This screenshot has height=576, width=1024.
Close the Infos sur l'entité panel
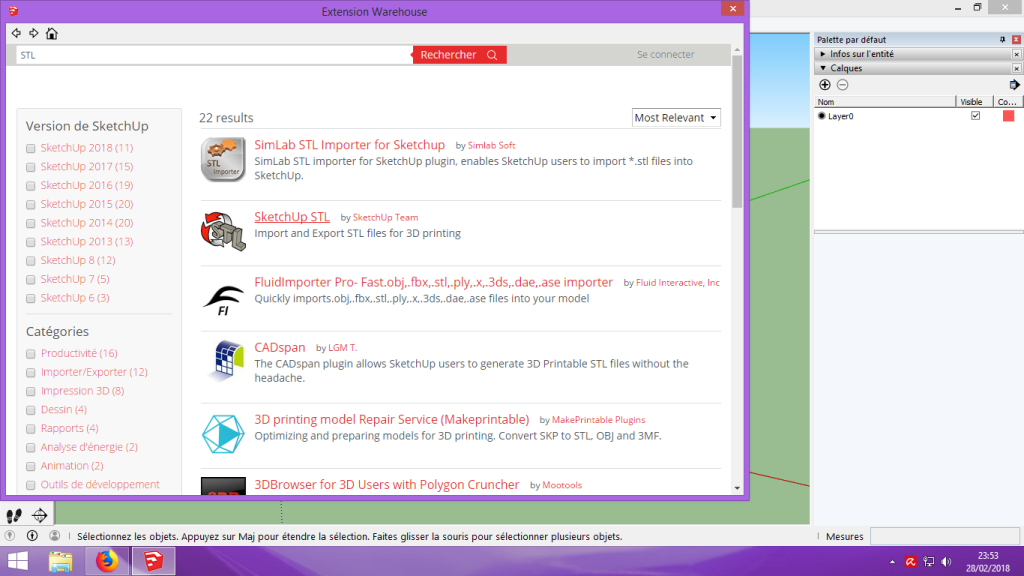1016,54
